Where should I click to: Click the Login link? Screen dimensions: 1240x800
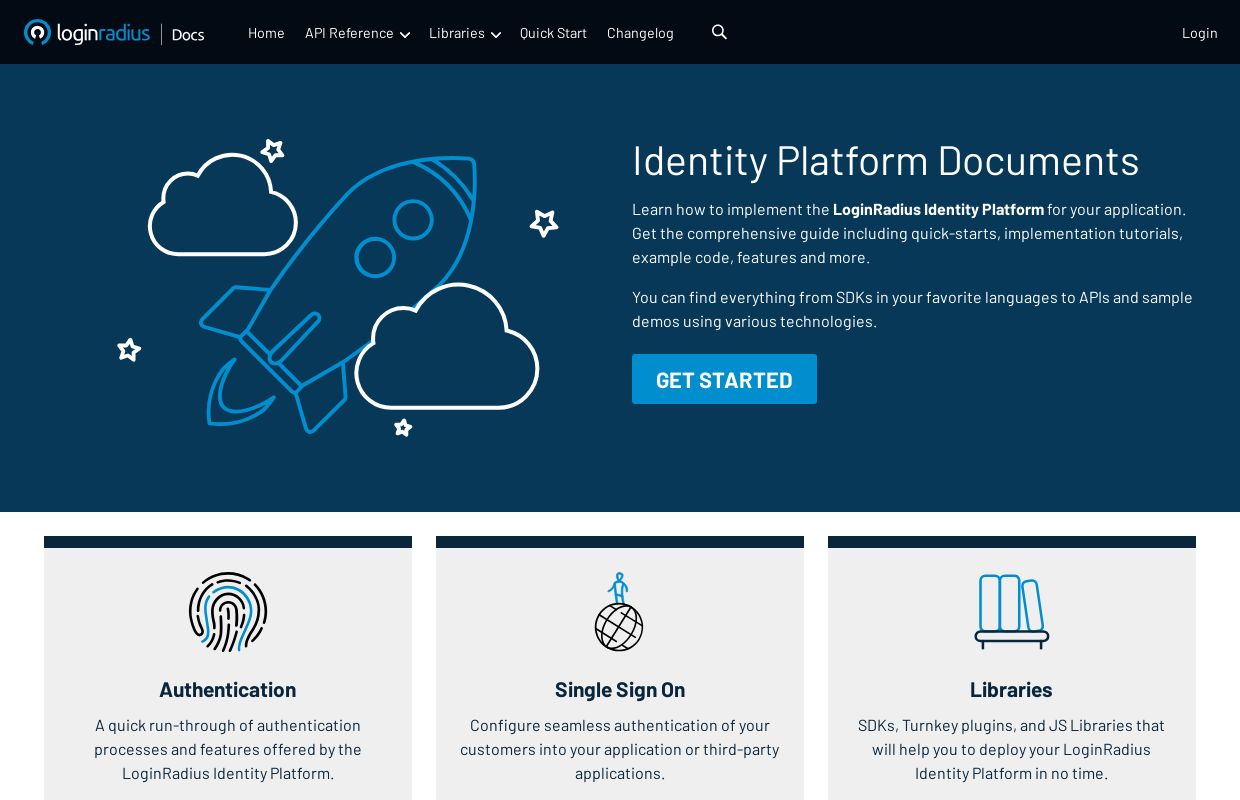(1200, 33)
